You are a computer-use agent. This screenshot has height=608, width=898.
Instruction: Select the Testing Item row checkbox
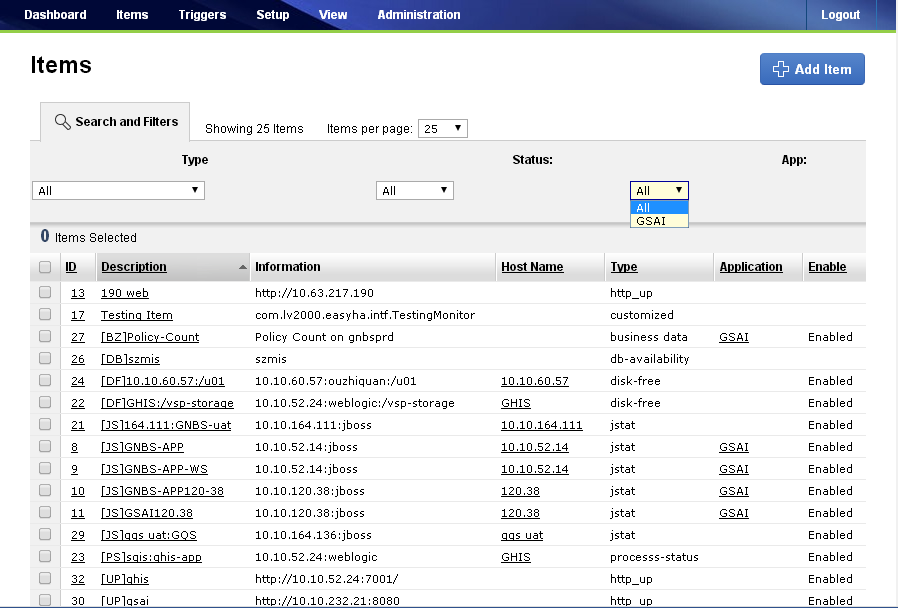tap(45, 314)
